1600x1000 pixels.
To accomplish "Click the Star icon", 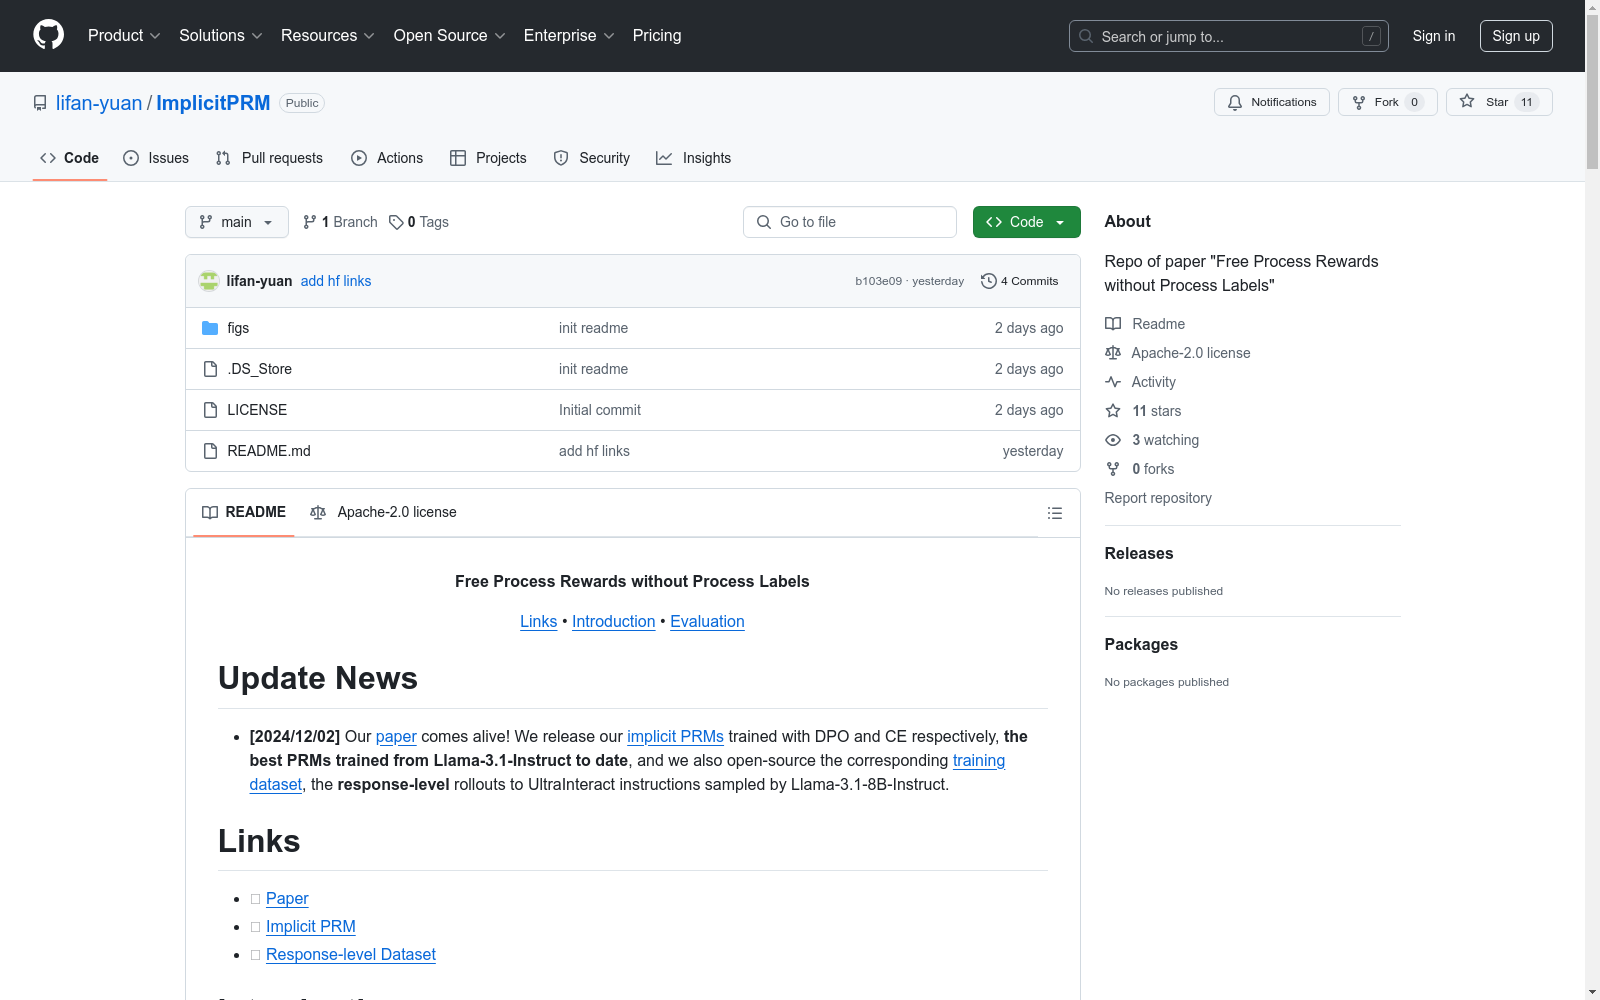I will [x=1467, y=102].
